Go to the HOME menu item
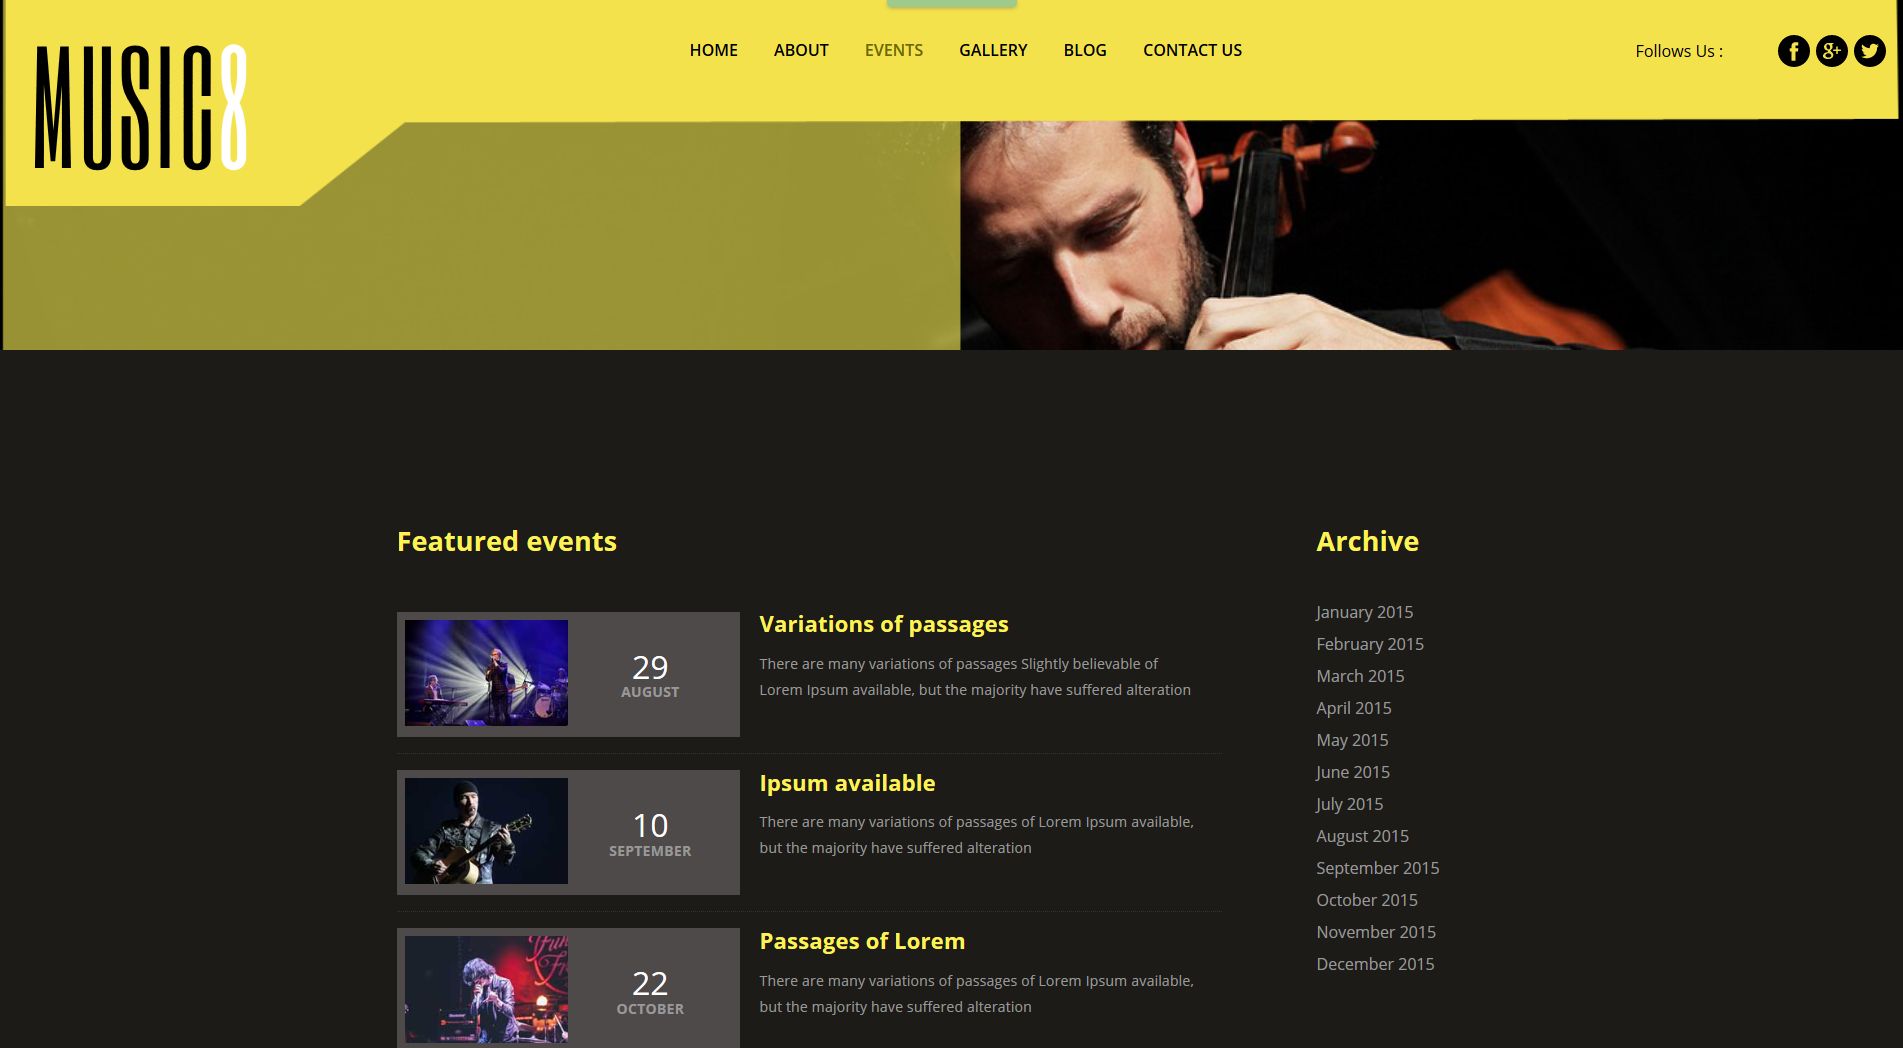The height and width of the screenshot is (1048, 1903). tap(713, 50)
